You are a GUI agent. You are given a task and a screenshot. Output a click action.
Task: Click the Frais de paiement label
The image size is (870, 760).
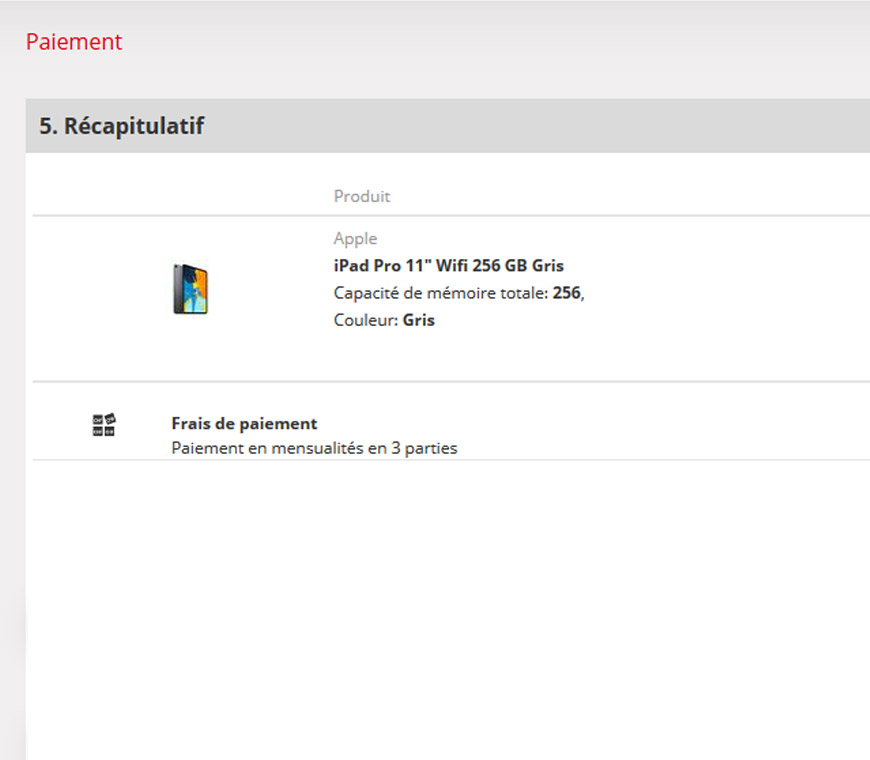[244, 424]
